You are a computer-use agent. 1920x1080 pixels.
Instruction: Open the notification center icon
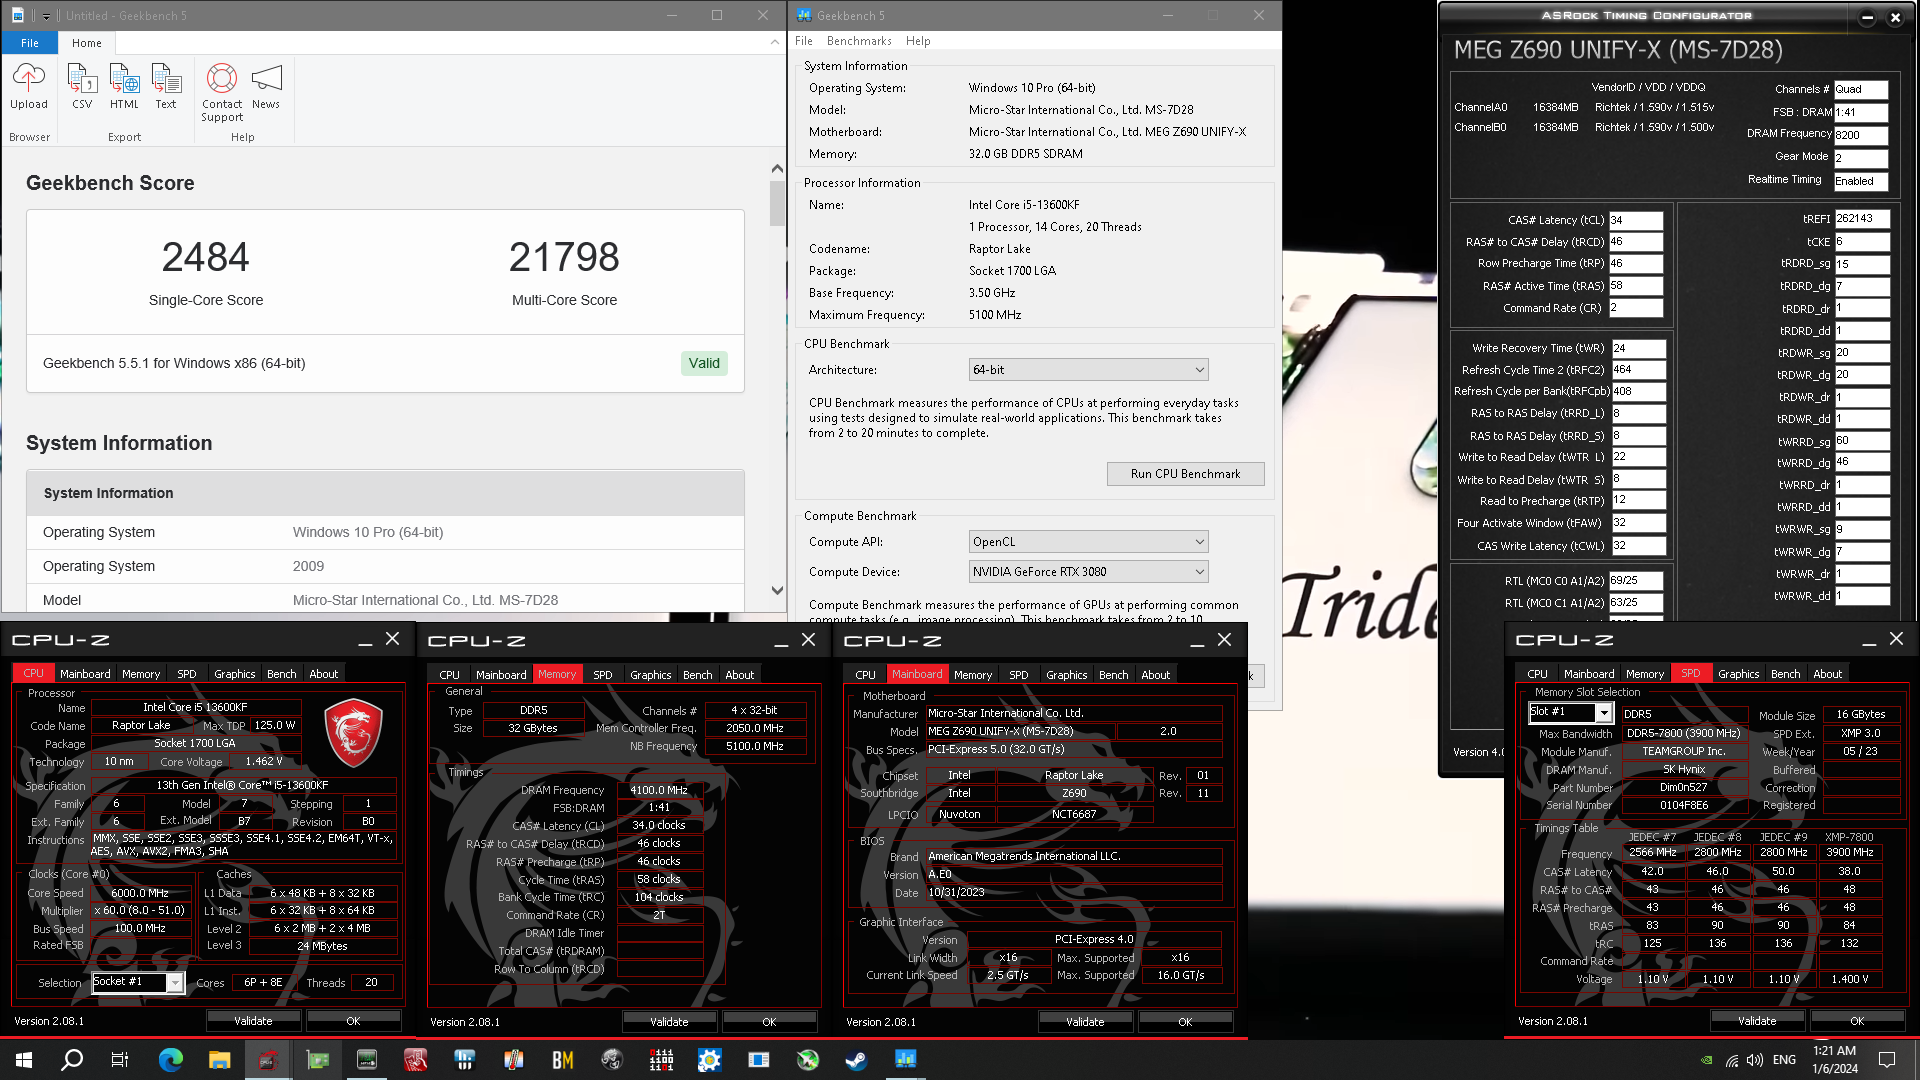[x=1887, y=1060]
